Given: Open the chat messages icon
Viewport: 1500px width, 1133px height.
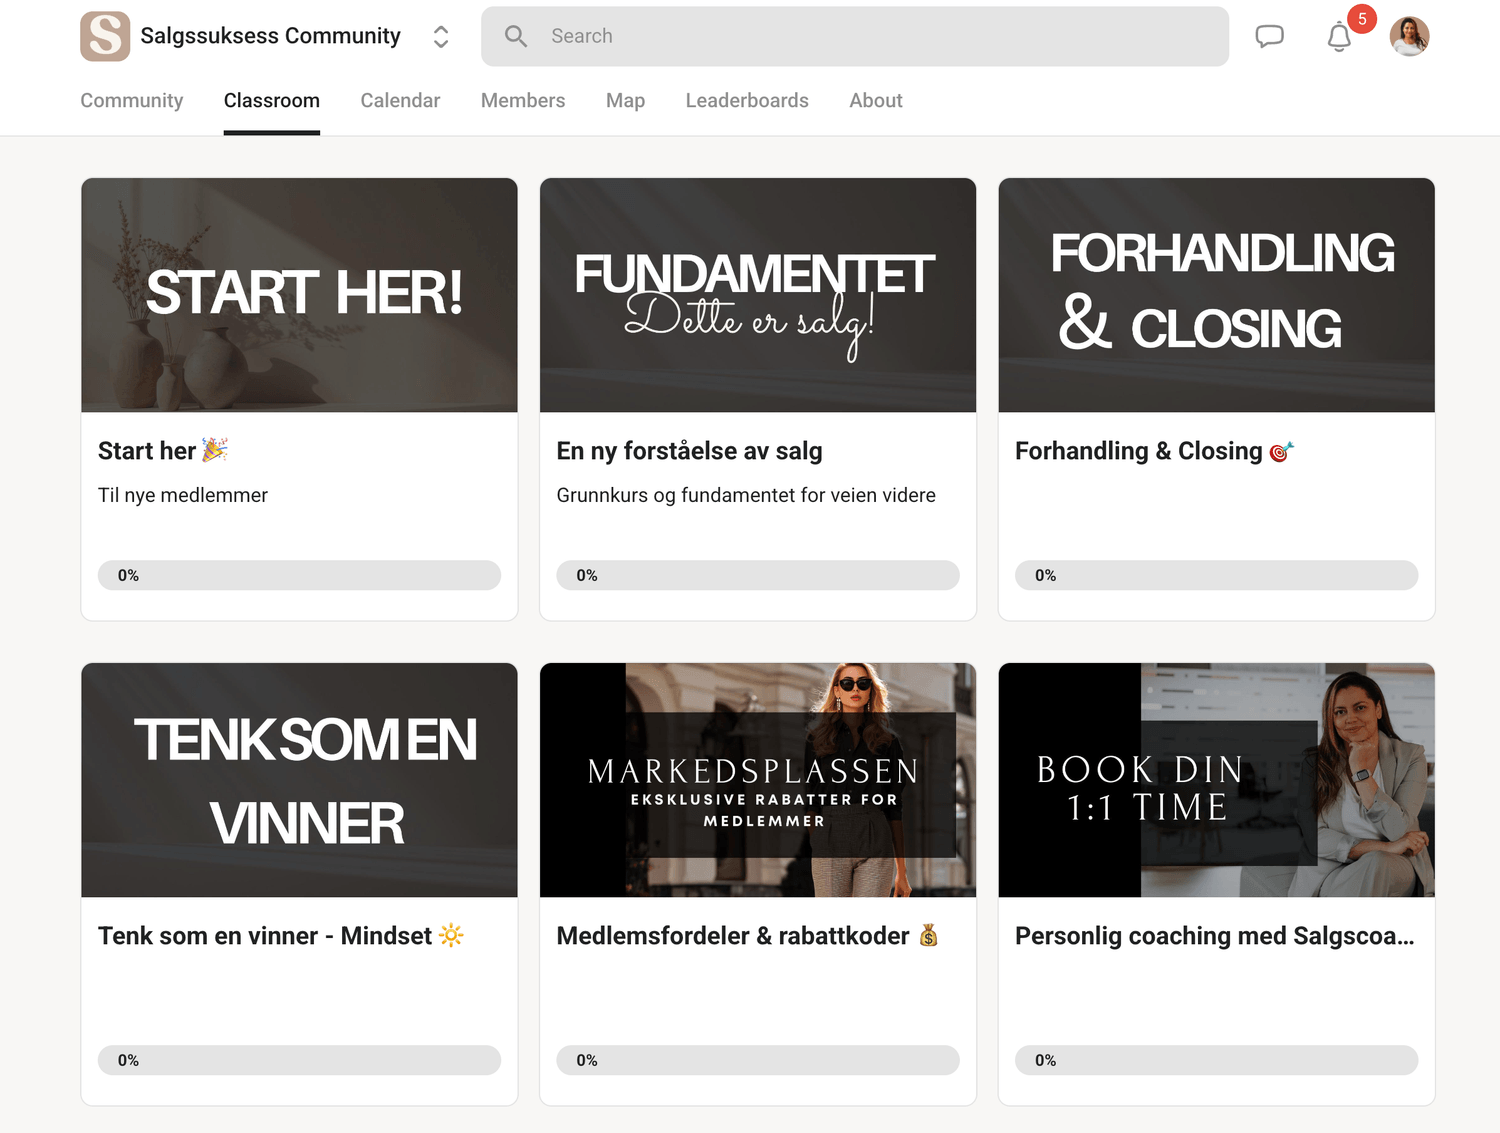Looking at the screenshot, I should coord(1269,37).
